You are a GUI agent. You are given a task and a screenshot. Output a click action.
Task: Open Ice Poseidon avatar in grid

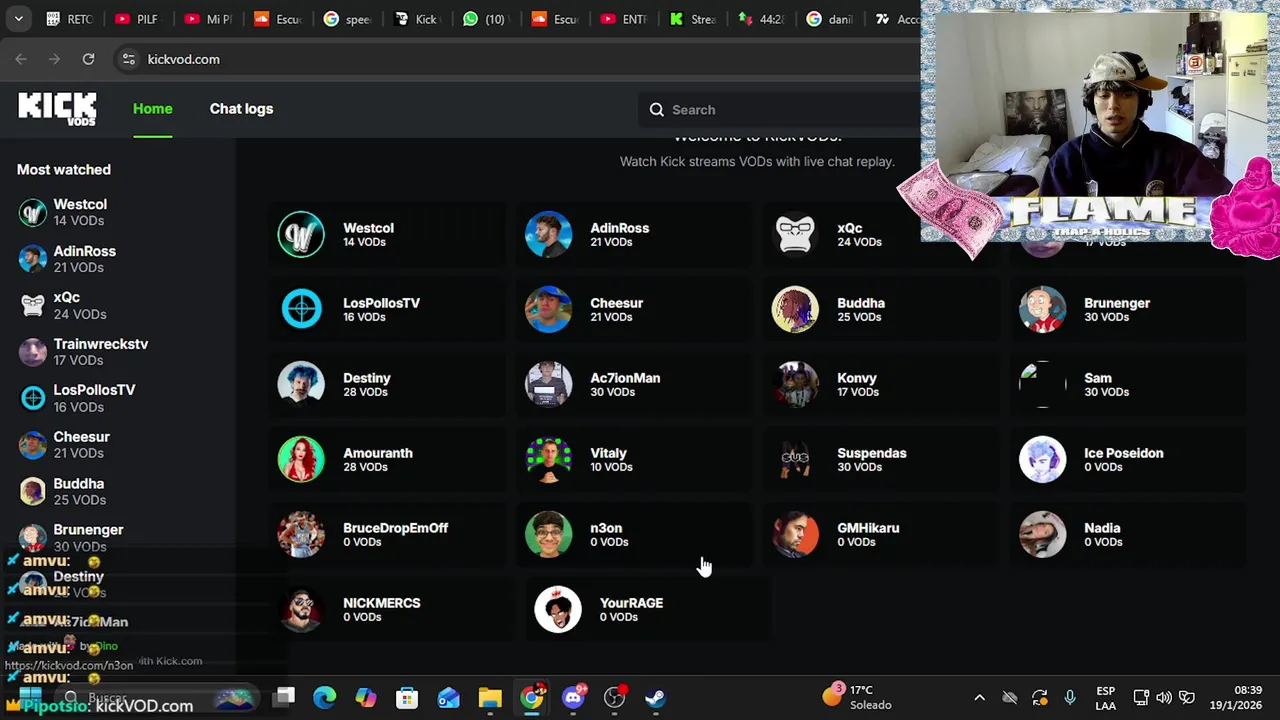pyautogui.click(x=1042, y=459)
